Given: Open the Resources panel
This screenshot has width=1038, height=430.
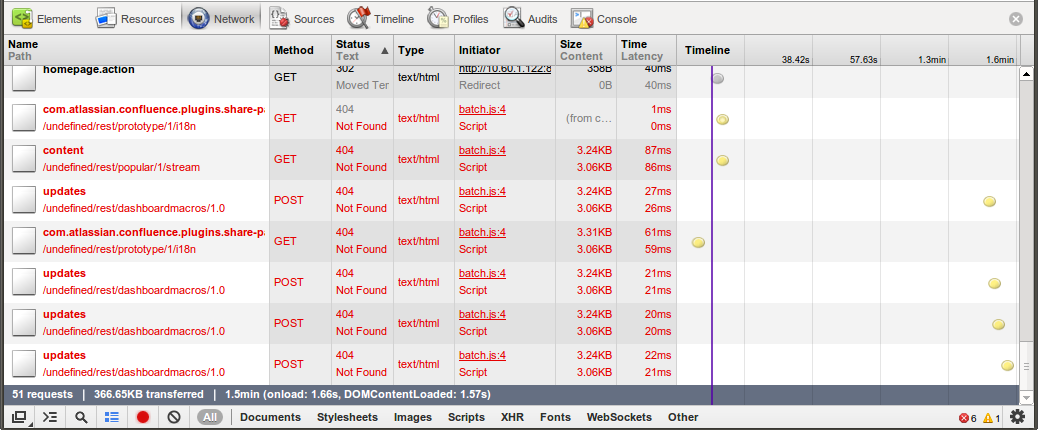Looking at the screenshot, I should 135,19.
